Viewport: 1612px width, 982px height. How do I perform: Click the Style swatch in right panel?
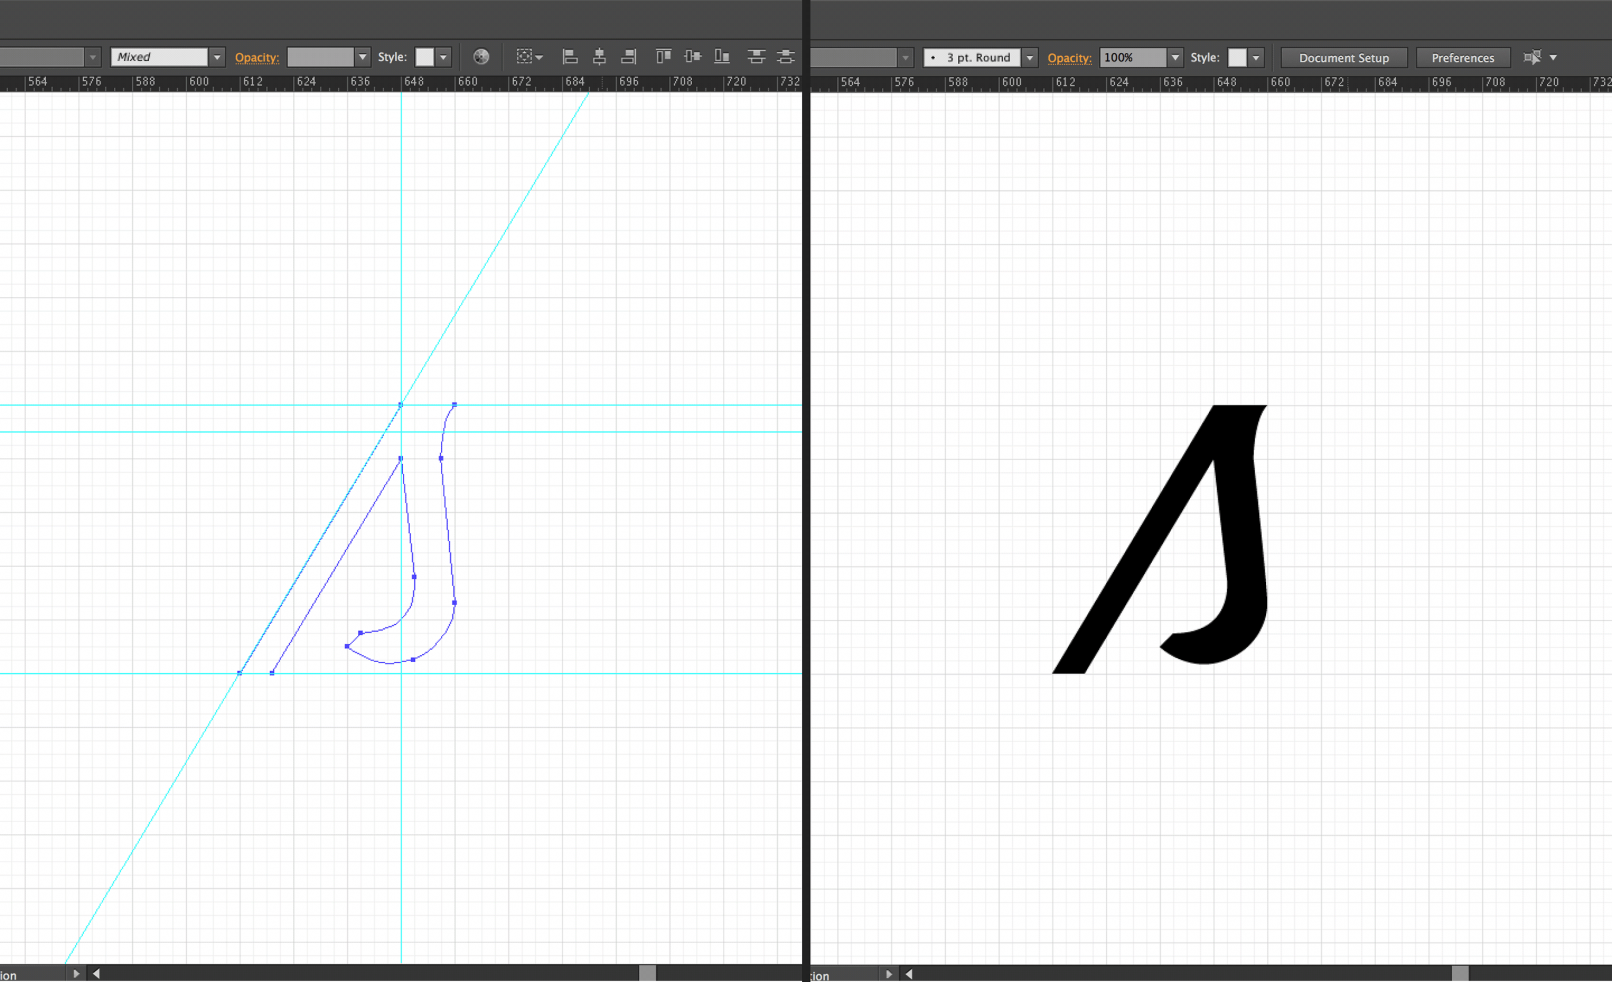[x=1237, y=58]
